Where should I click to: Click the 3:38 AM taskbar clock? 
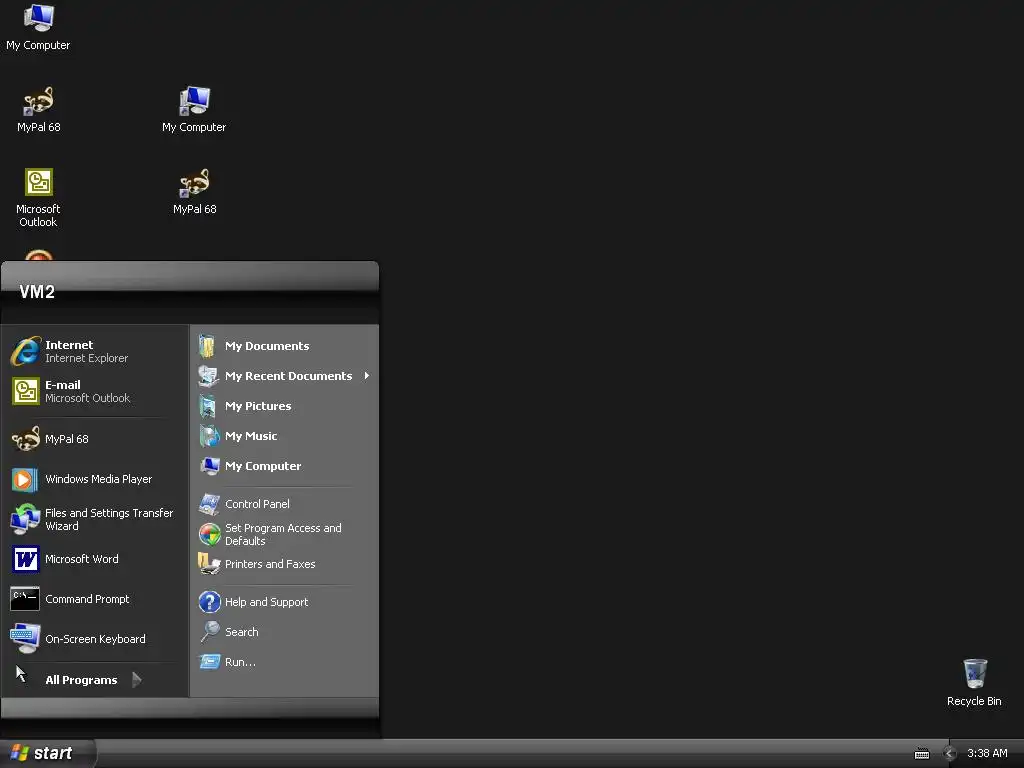tap(987, 754)
